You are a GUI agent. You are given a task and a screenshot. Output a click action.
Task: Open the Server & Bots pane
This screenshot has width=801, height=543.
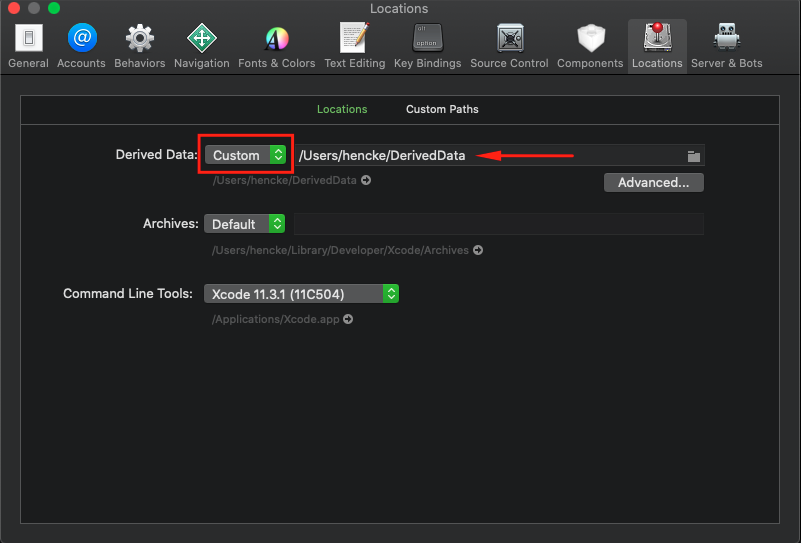click(726, 46)
